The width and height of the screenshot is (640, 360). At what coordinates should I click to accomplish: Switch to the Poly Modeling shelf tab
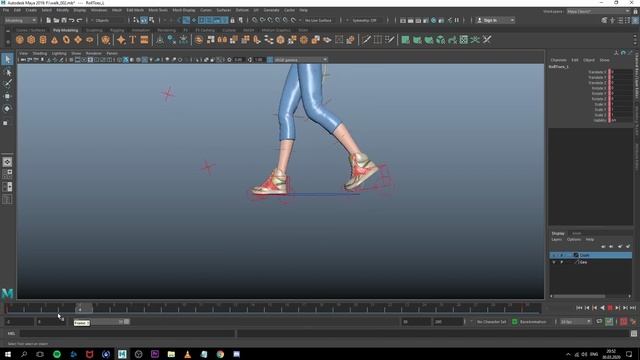65,30
